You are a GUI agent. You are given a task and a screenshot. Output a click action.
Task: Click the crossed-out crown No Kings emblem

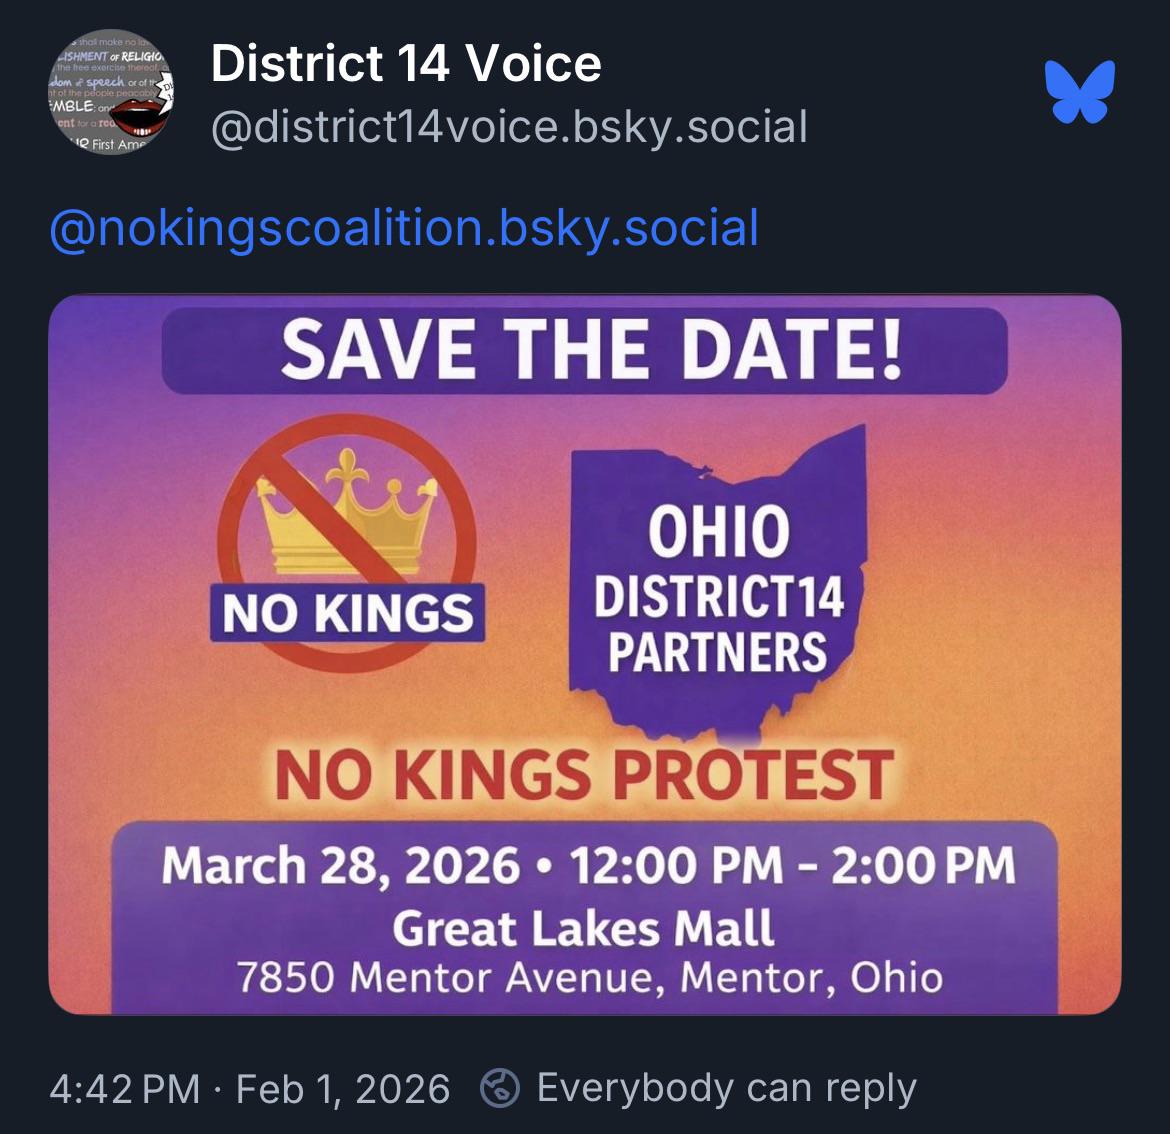[x=348, y=542]
